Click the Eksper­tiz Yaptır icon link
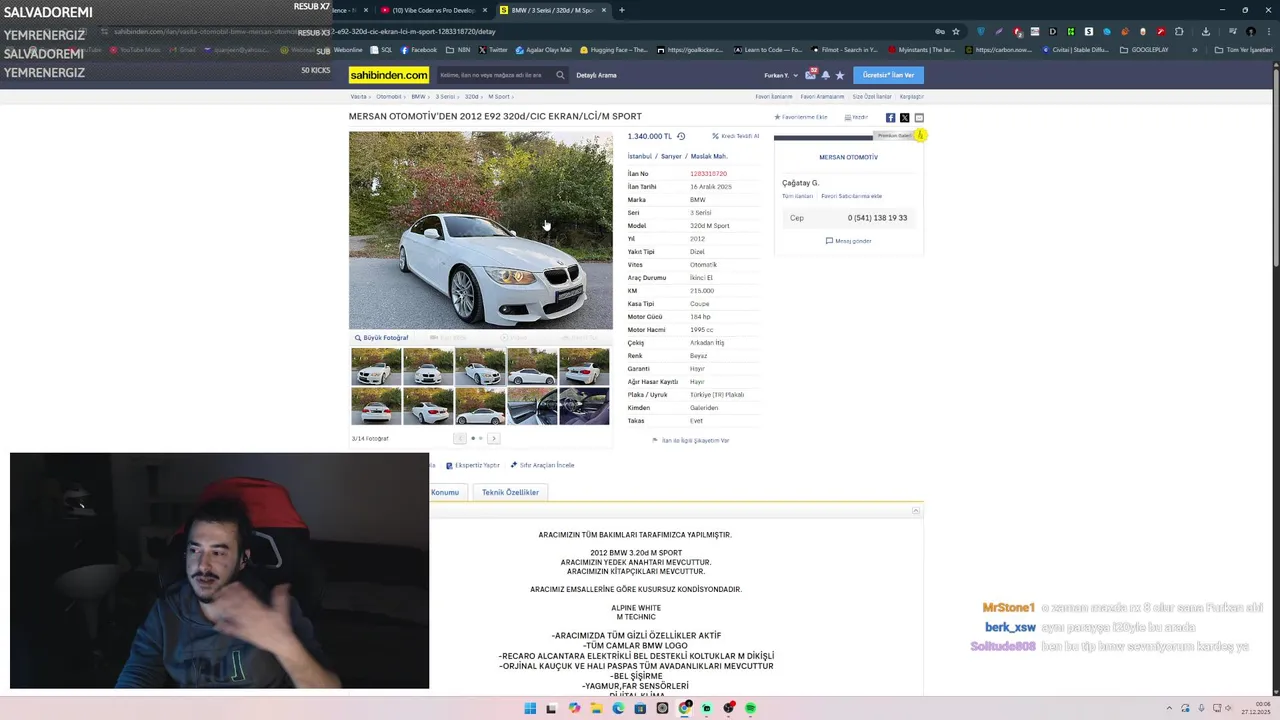This screenshot has width=1280, height=720. [473, 465]
